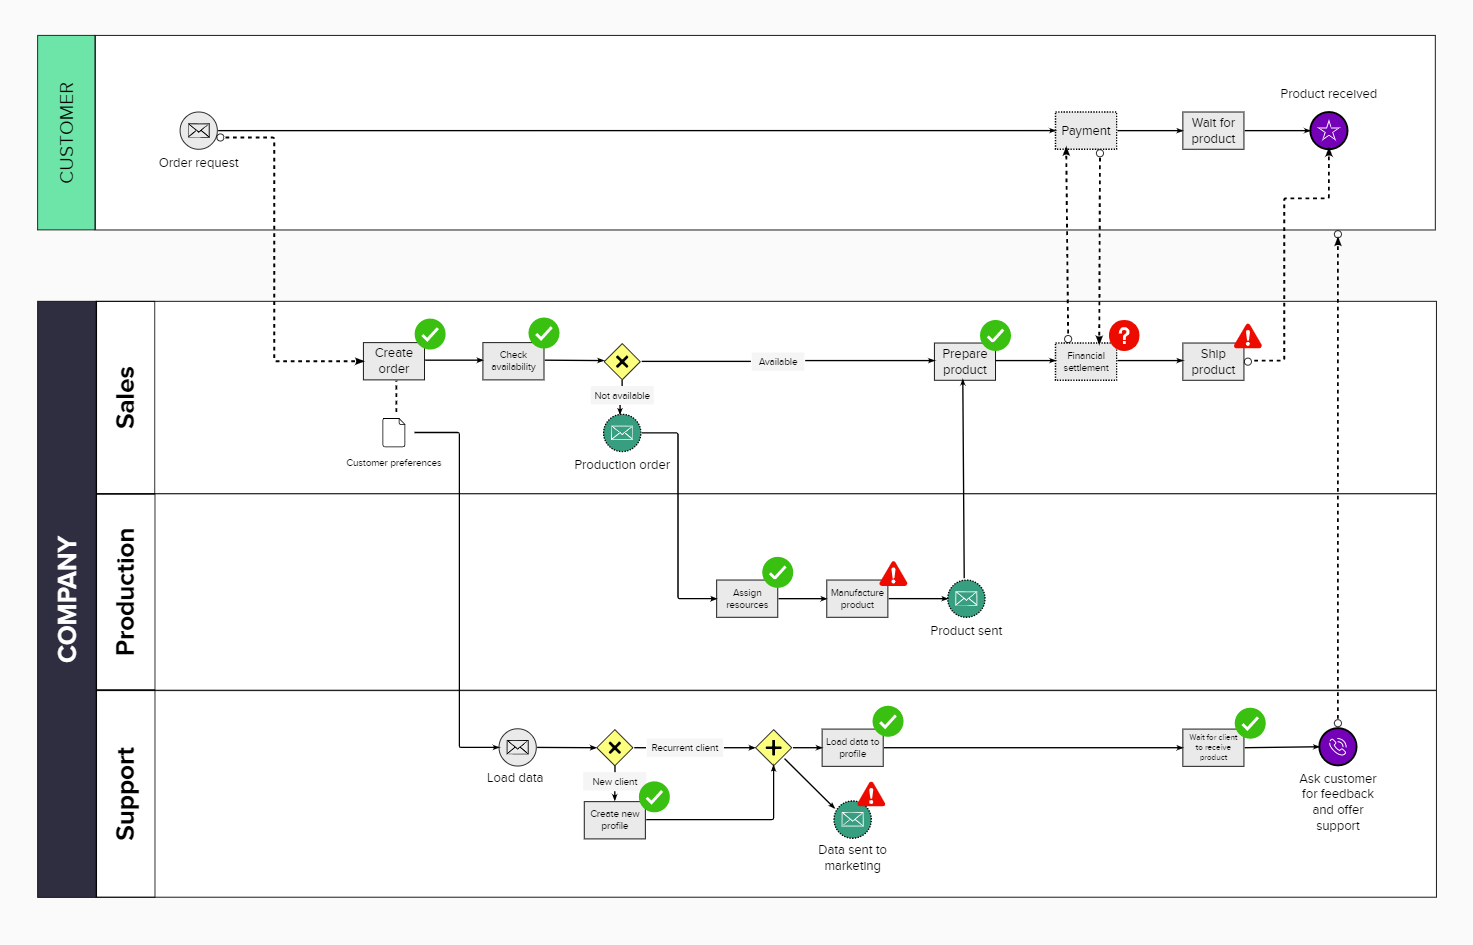Click the warning triangle on Data sent to marketing
Screen dimensions: 1473x945
[x=870, y=795]
